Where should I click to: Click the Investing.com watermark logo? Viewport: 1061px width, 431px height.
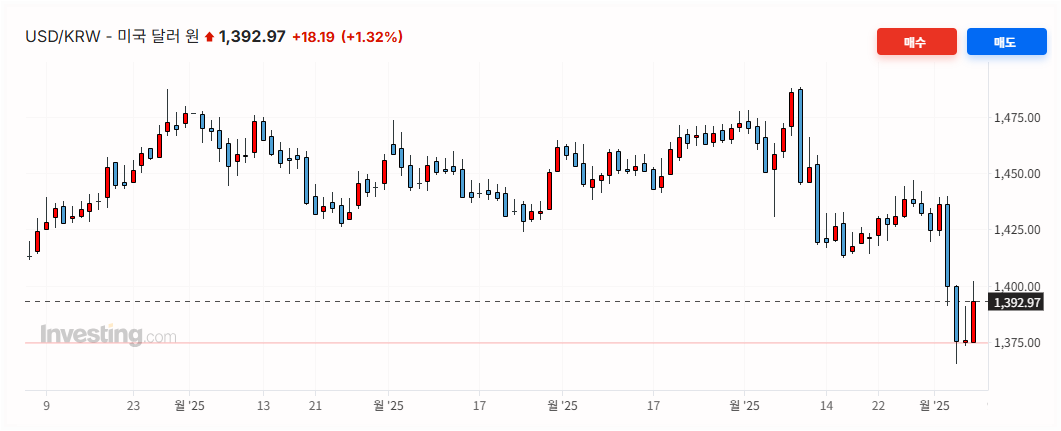(x=108, y=335)
